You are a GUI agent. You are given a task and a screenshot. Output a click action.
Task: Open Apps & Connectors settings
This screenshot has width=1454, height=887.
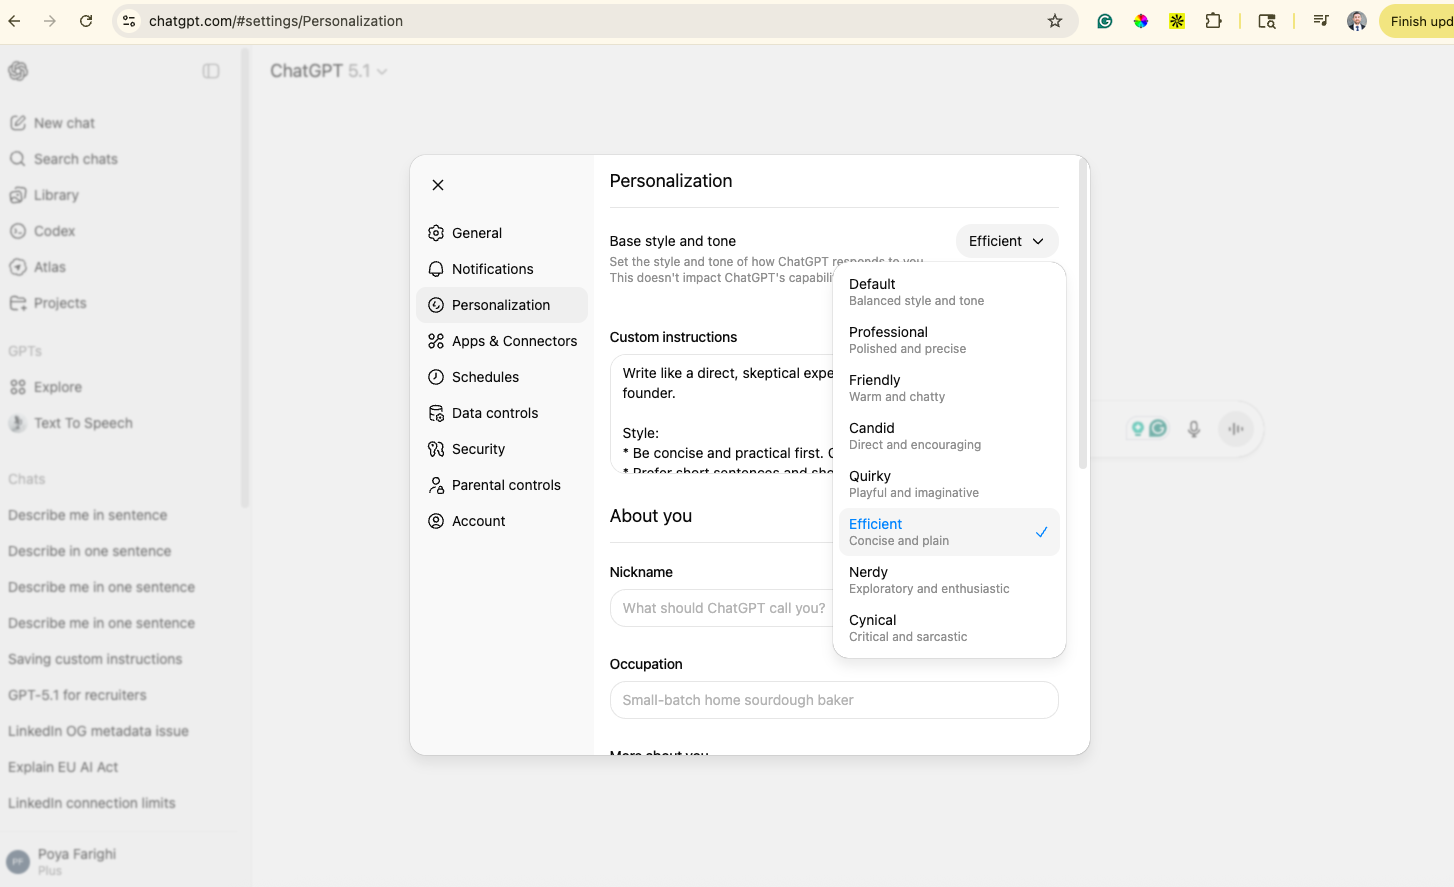tap(502, 341)
